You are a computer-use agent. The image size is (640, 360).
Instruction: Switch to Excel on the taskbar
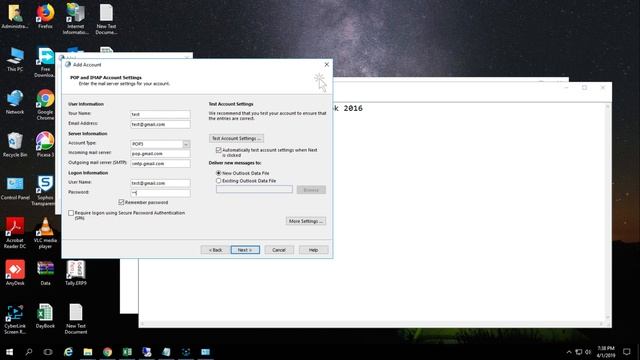(x=127, y=352)
